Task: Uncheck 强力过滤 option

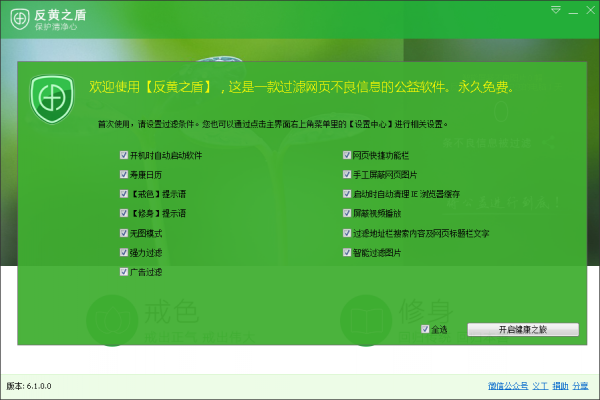Action: [x=124, y=252]
